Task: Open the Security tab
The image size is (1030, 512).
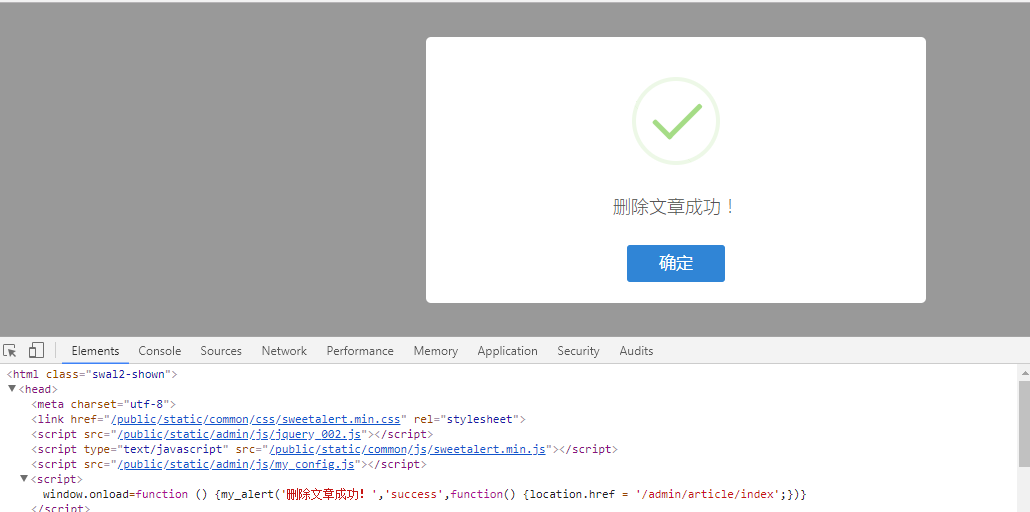Action: click(578, 351)
